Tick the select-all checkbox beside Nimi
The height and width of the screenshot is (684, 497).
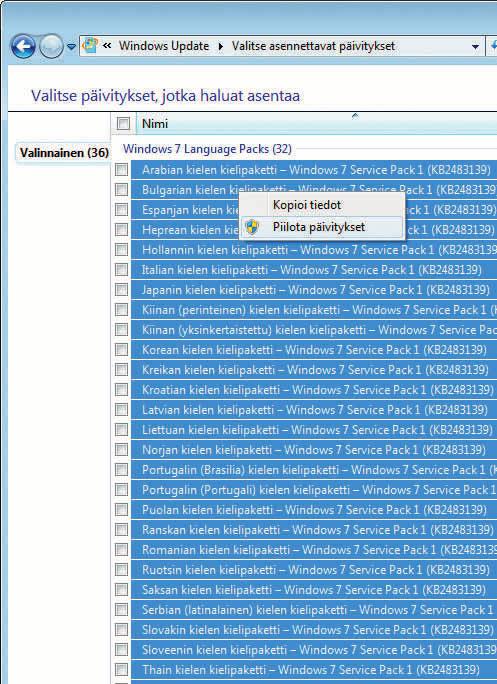(x=123, y=123)
